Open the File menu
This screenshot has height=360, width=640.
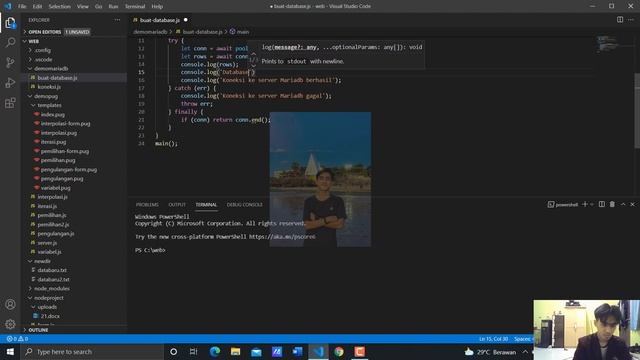tap(22, 7)
